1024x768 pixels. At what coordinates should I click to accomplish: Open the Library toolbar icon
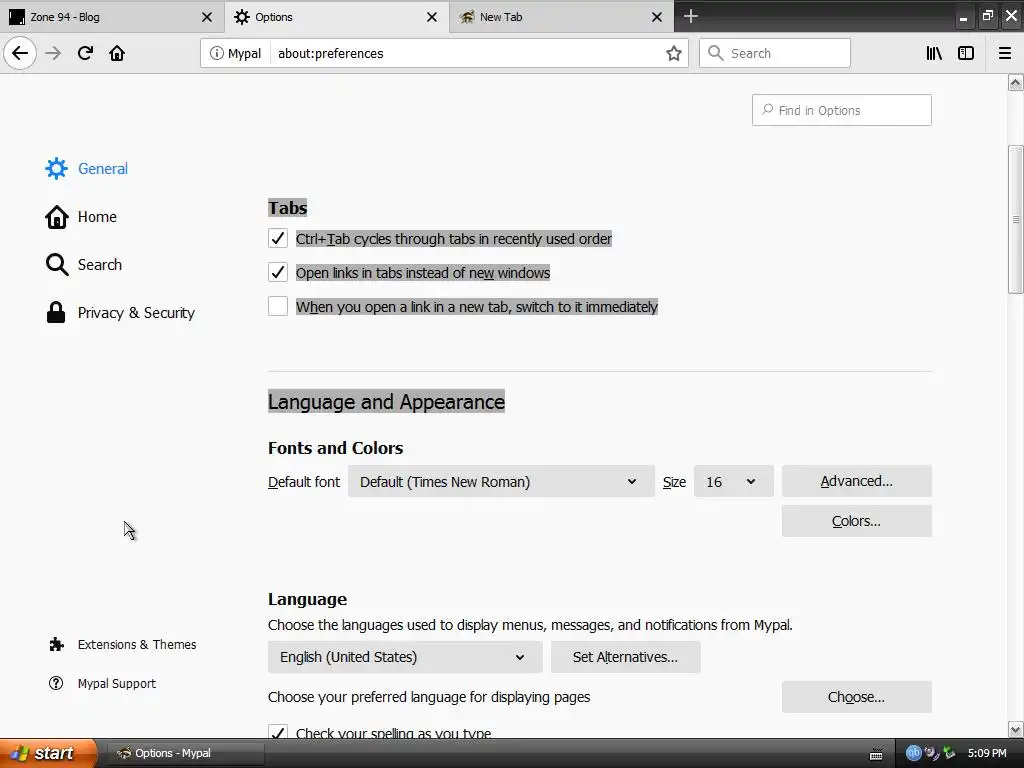click(934, 54)
